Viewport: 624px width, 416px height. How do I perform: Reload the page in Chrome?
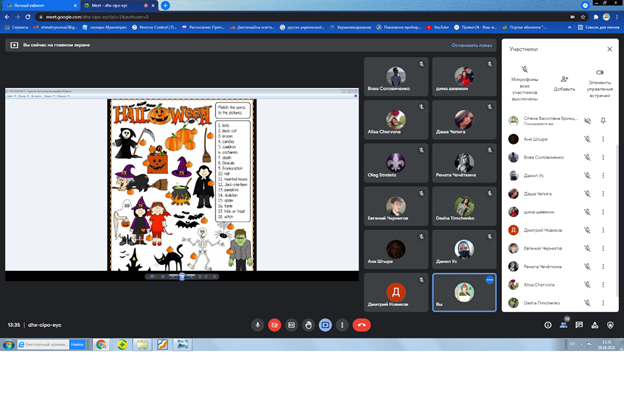pos(27,17)
